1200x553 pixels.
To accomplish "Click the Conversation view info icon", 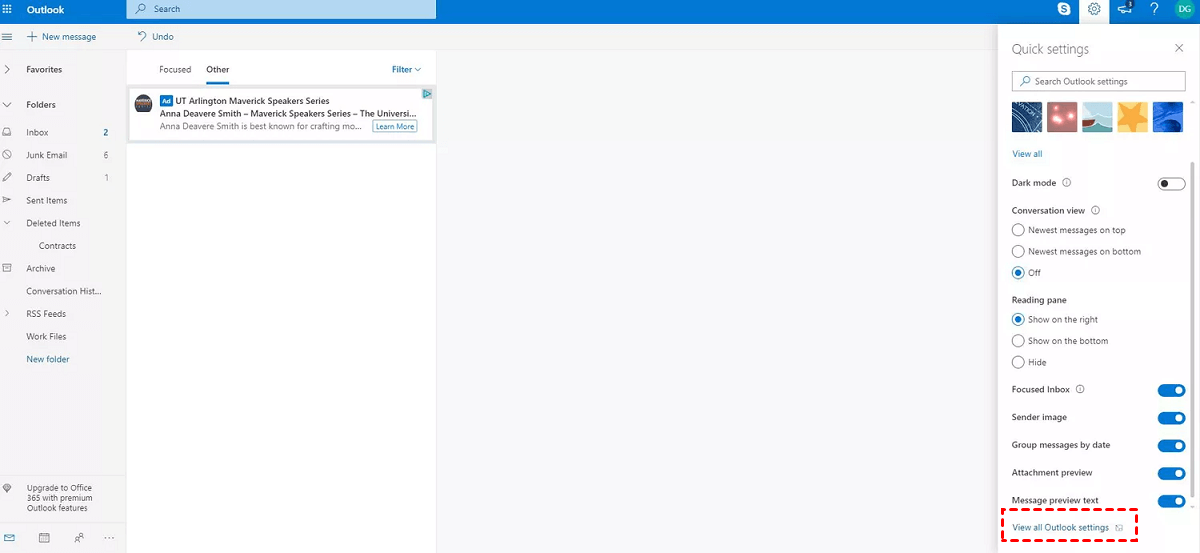I will [1096, 211].
